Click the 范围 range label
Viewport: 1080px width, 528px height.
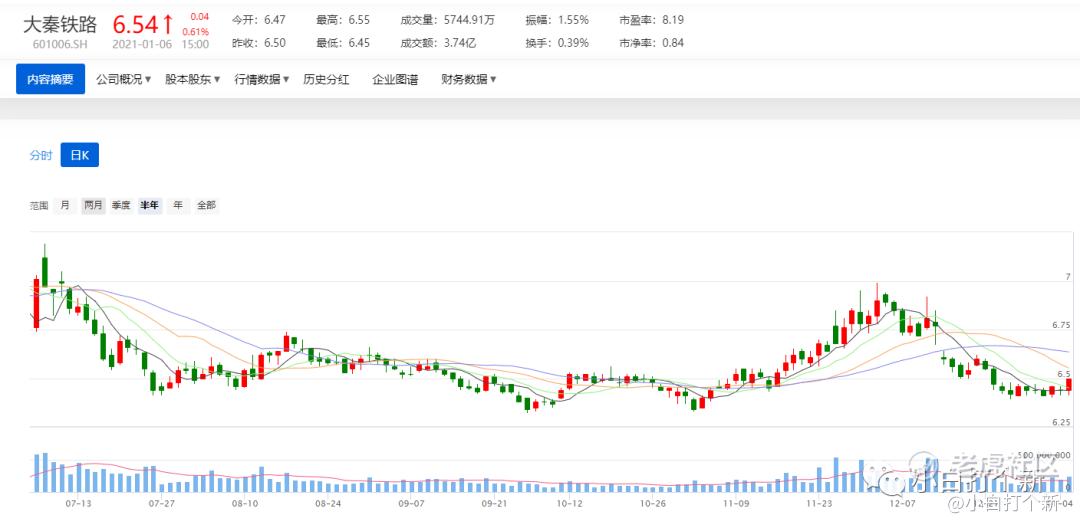click(39, 205)
